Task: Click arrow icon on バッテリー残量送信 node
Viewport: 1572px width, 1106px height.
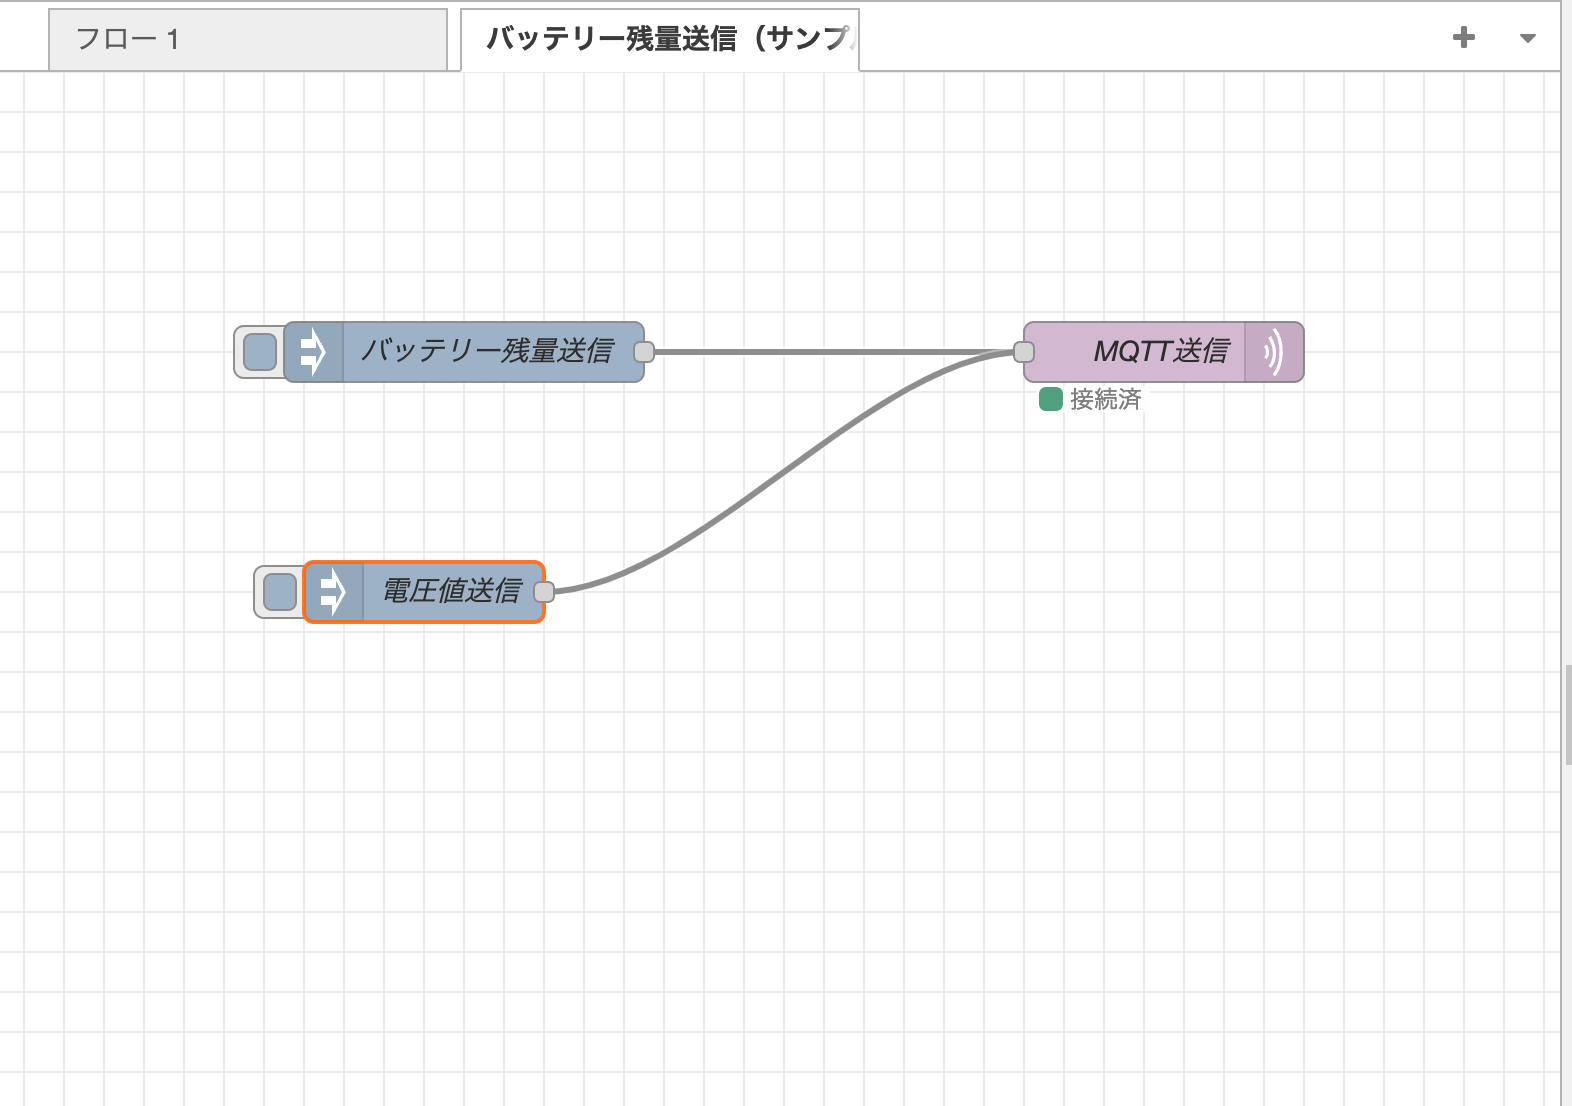Action: [x=313, y=352]
